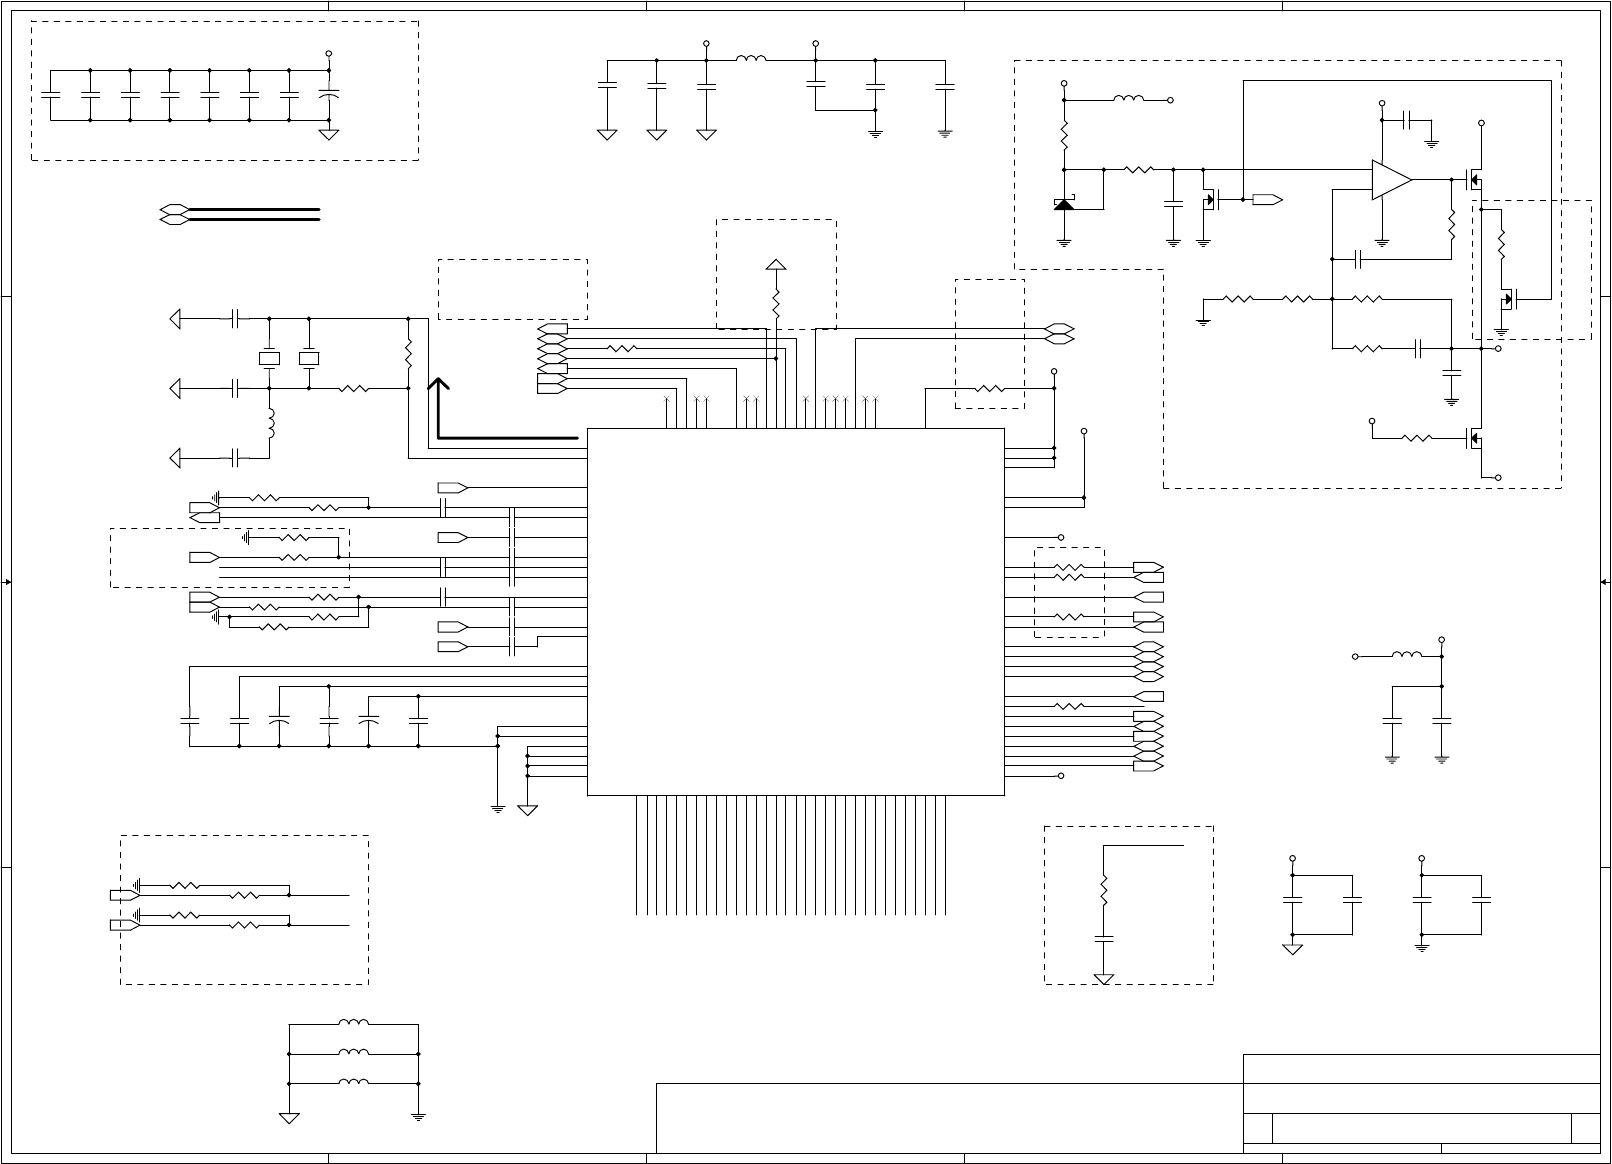Select the MOSFET inside the small dashed box
This screenshot has height=1164, width=1612.
(1510, 298)
